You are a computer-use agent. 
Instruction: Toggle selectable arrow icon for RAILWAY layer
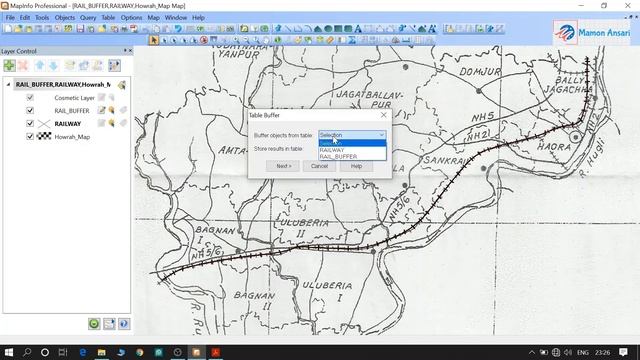(x=111, y=124)
